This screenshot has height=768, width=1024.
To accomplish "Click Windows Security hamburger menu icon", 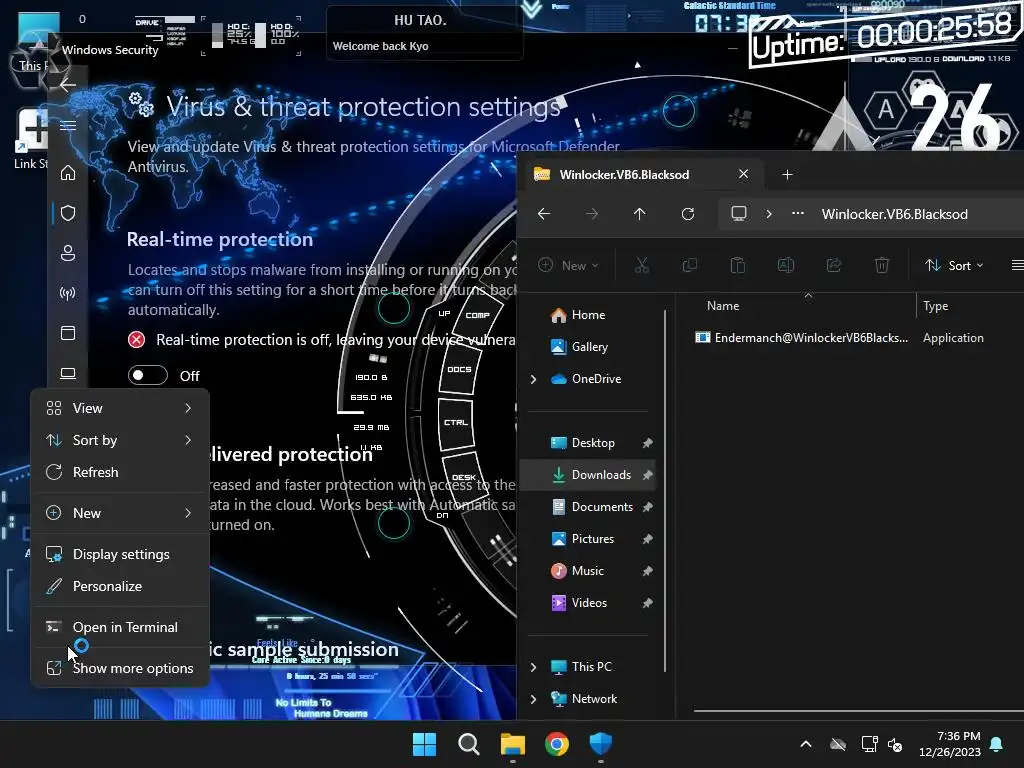I will coord(68,125).
